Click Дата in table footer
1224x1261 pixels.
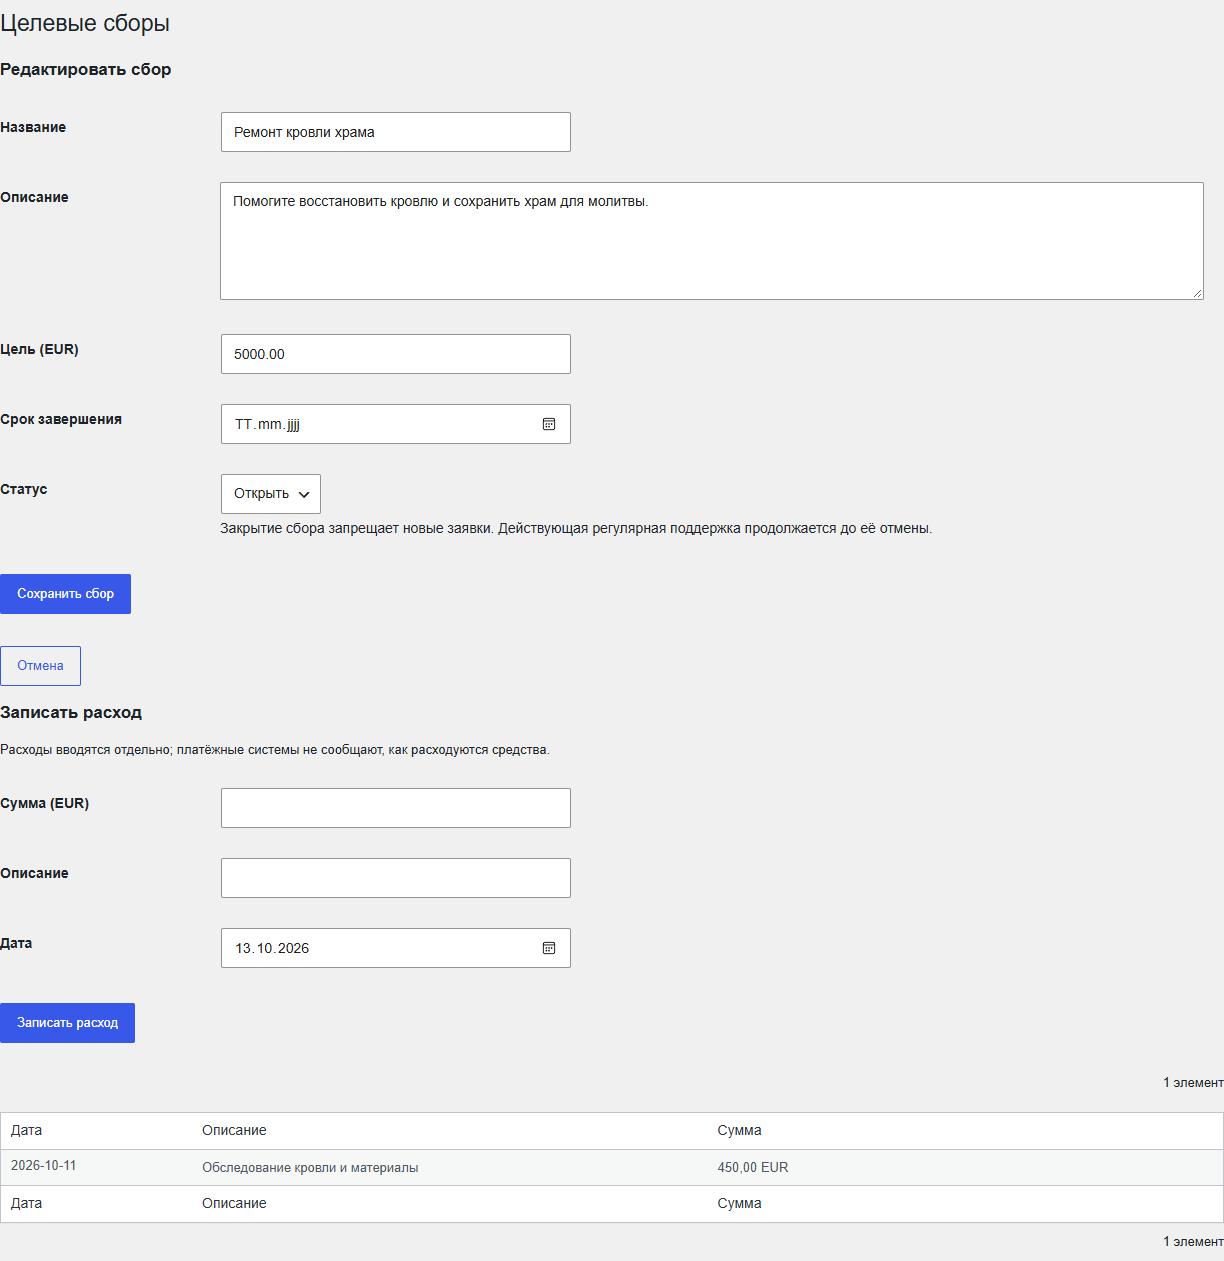pos(26,1203)
